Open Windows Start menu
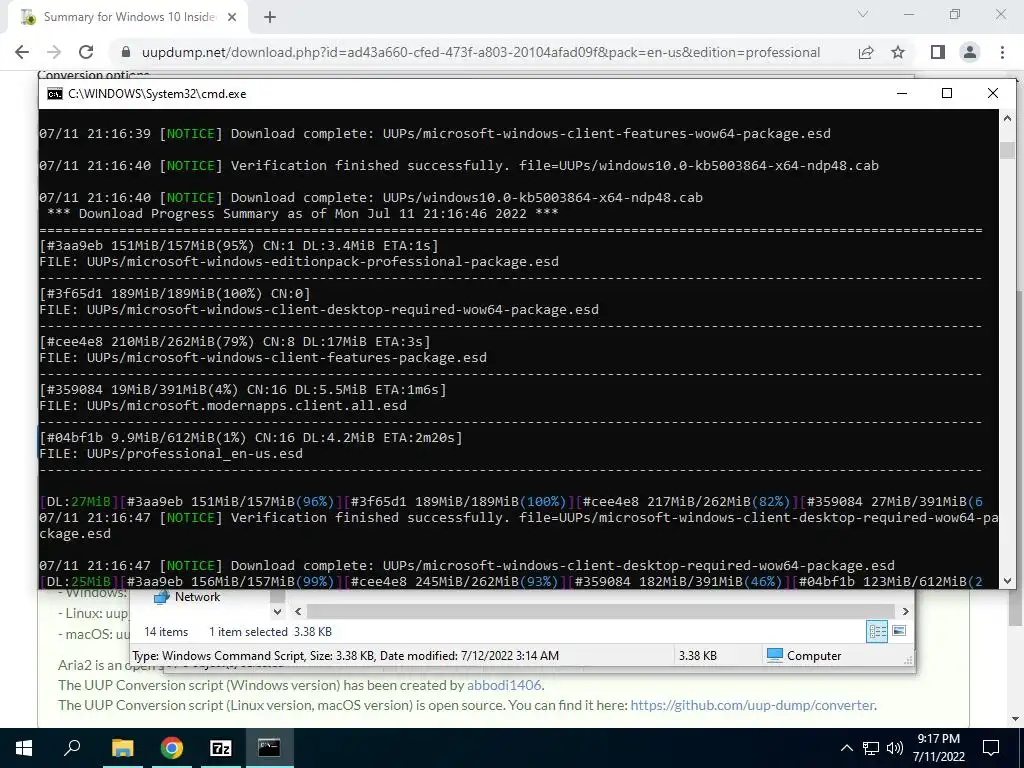 24,748
